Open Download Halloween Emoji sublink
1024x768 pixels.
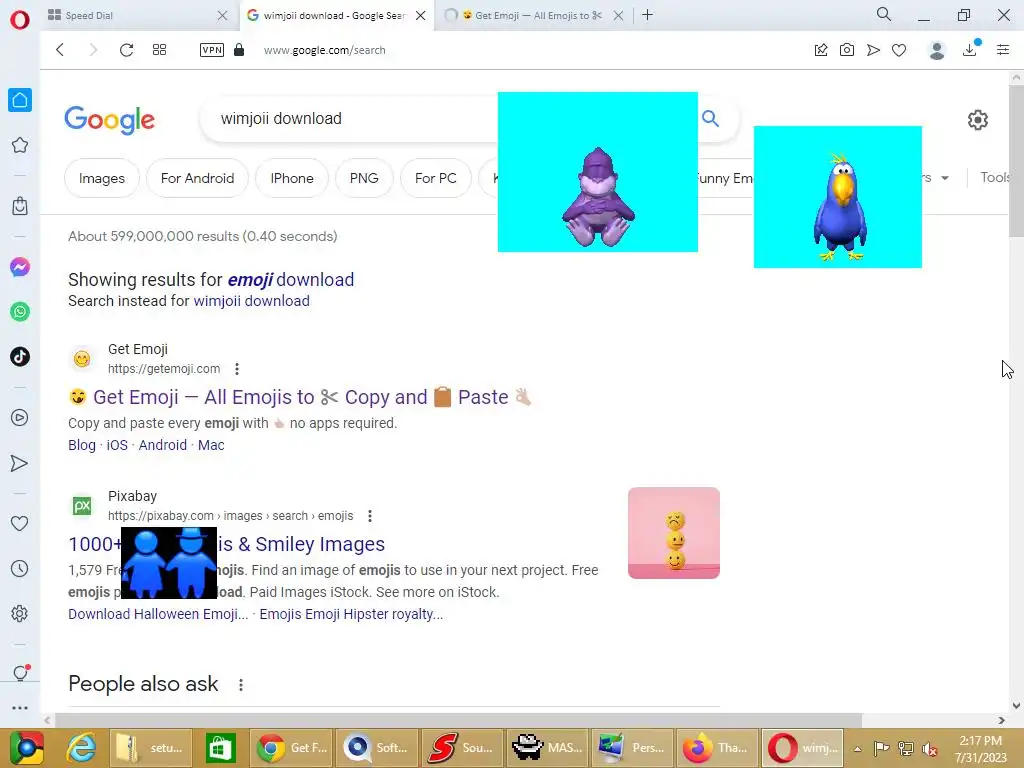[x=158, y=615]
